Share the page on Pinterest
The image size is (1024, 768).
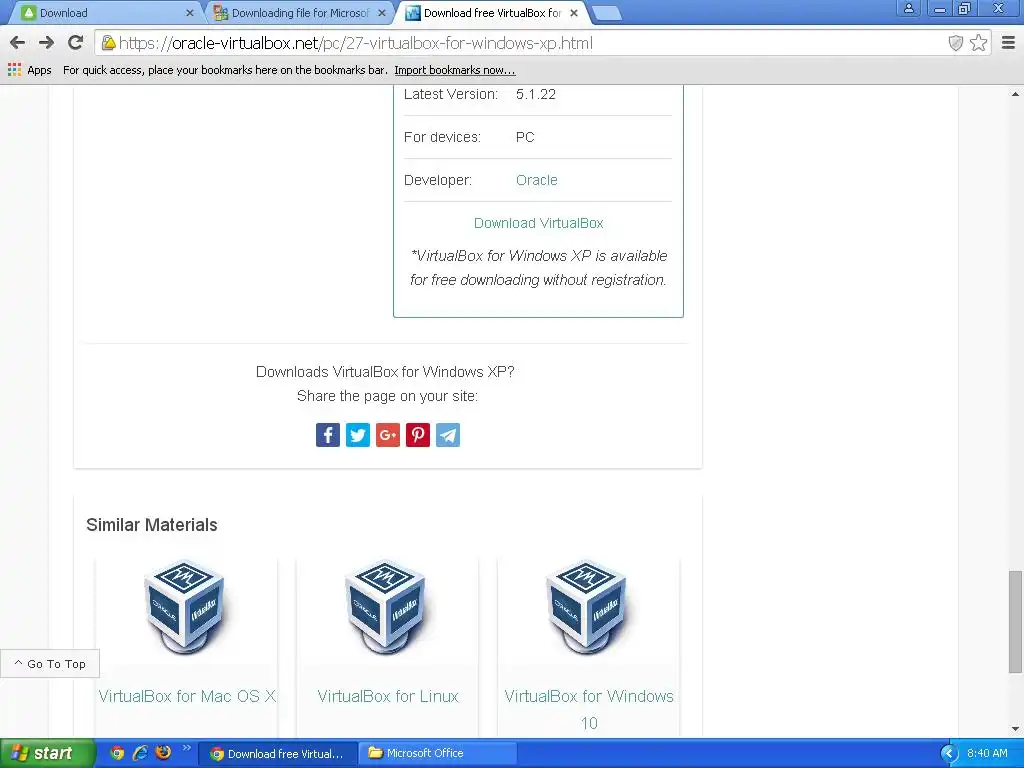pyautogui.click(x=418, y=435)
